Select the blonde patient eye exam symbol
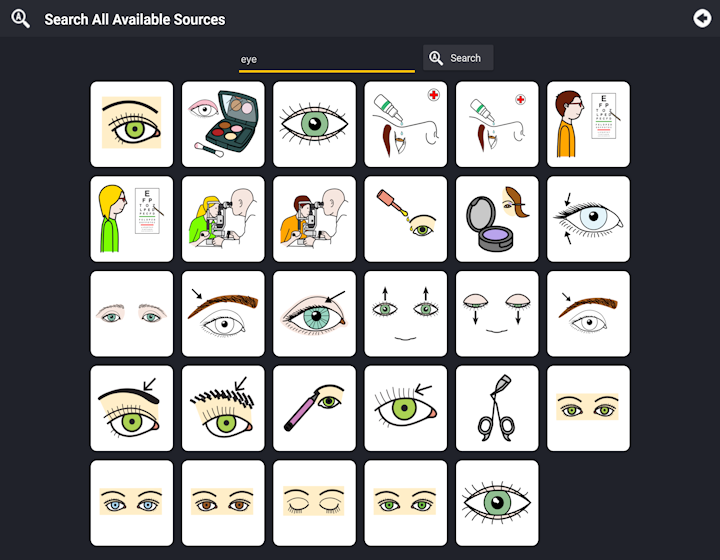This screenshot has height=560, width=720. pyautogui.click(x=223, y=219)
